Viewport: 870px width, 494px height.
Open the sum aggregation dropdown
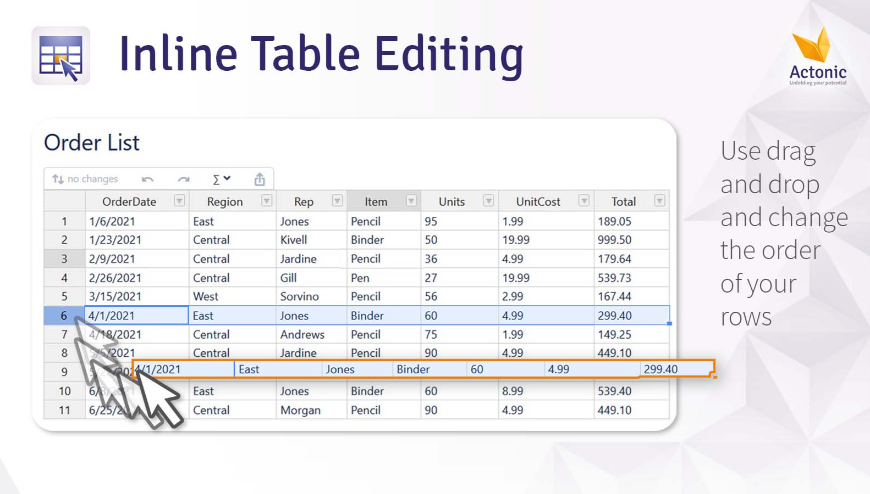[221, 179]
